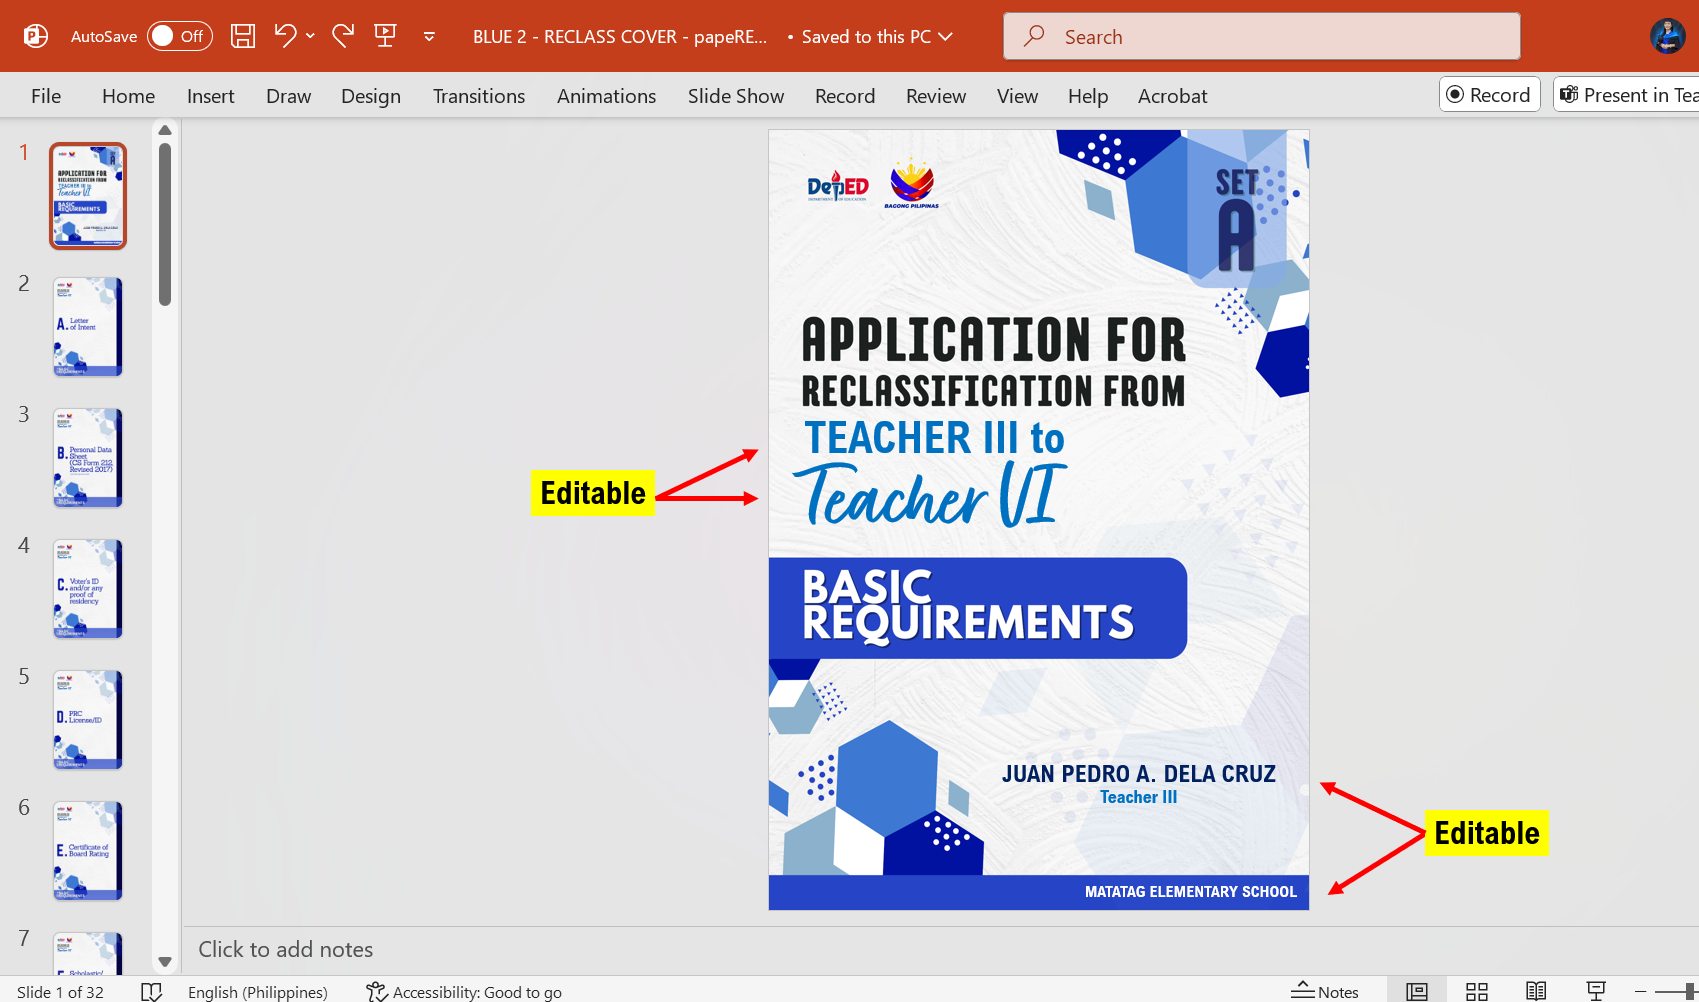Click the PowerPoint app icon in title bar
The image size is (1699, 1002).
(x=36, y=36)
